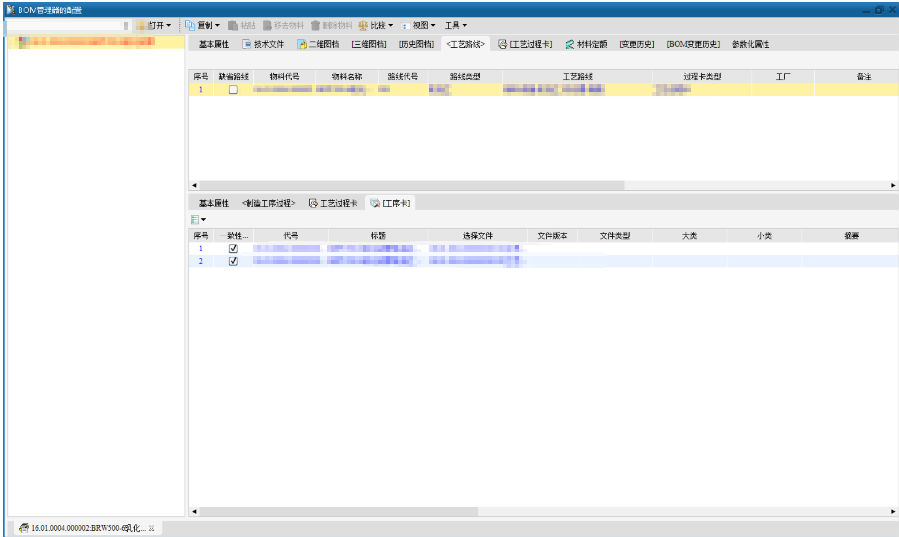The image size is (899, 537).
Task: Click the 复制 (Copy) toolbar icon
Action: tap(190, 25)
